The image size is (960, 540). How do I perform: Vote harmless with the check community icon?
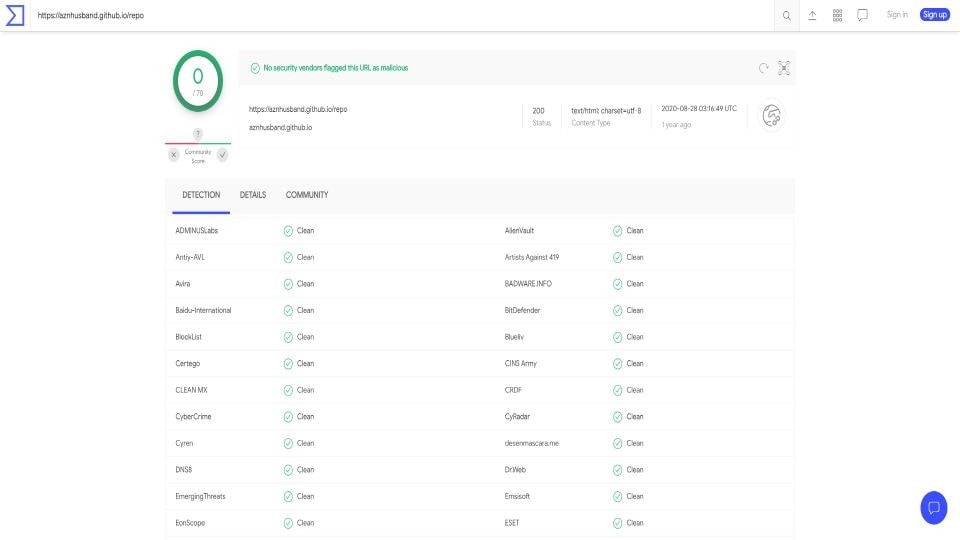click(222, 155)
